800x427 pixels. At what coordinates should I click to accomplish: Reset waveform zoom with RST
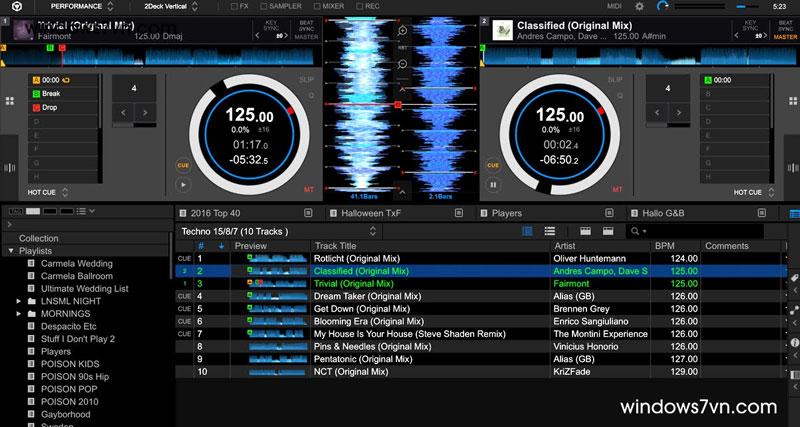pos(403,47)
